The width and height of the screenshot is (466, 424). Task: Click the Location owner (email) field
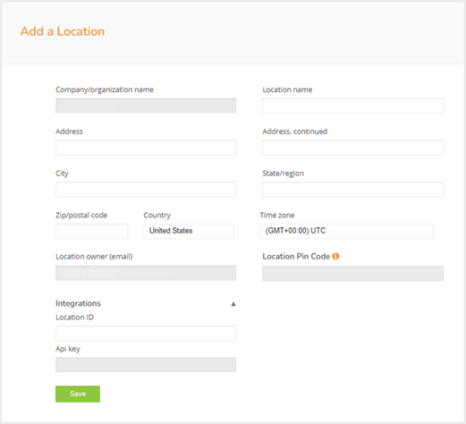point(146,273)
